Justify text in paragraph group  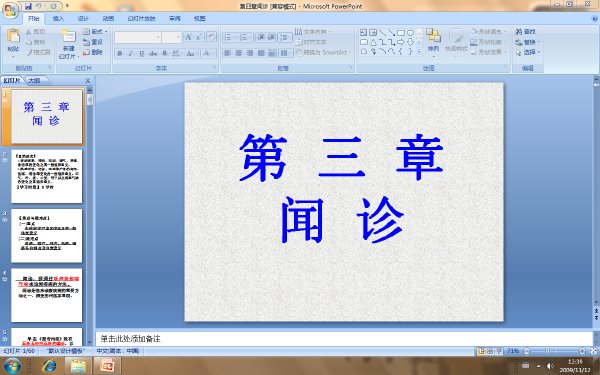pos(261,53)
